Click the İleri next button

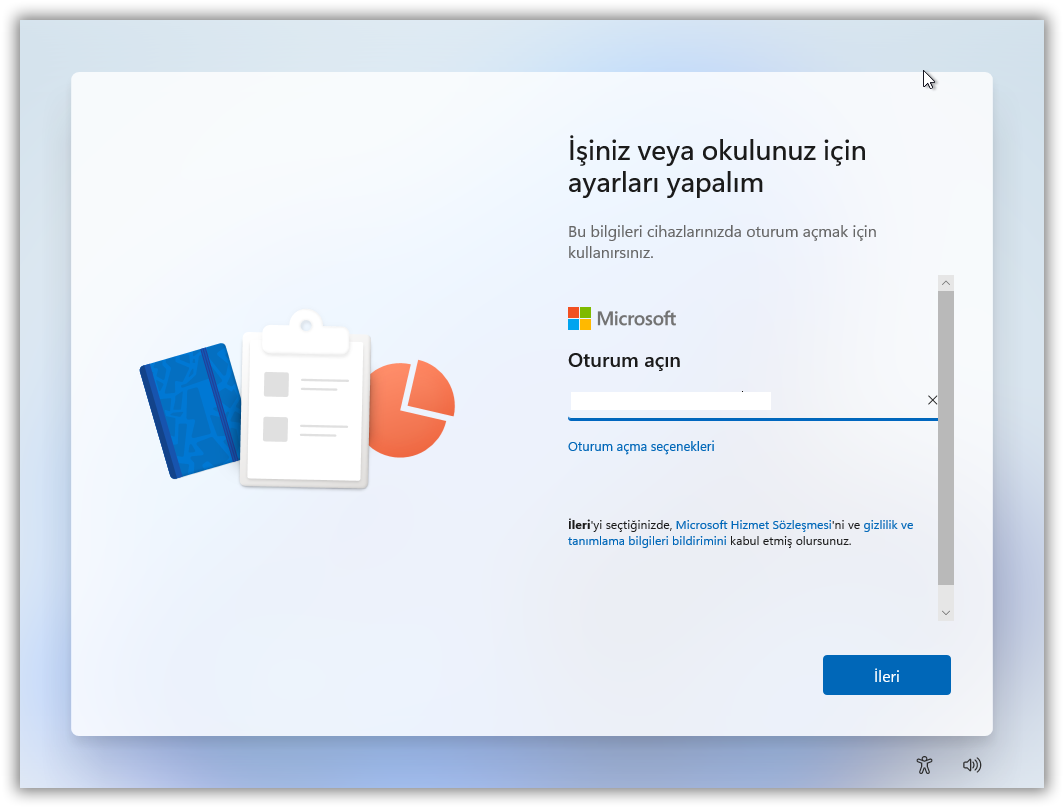(886, 675)
